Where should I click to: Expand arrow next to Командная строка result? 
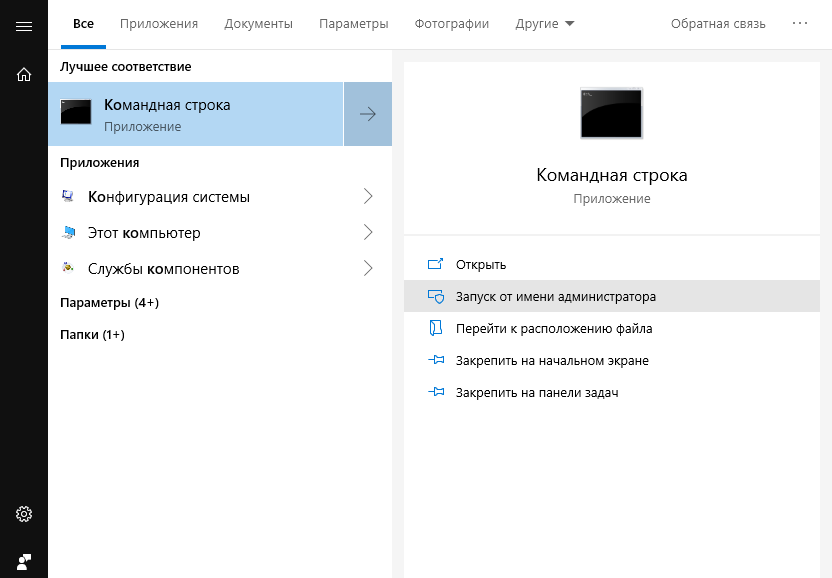click(x=367, y=114)
